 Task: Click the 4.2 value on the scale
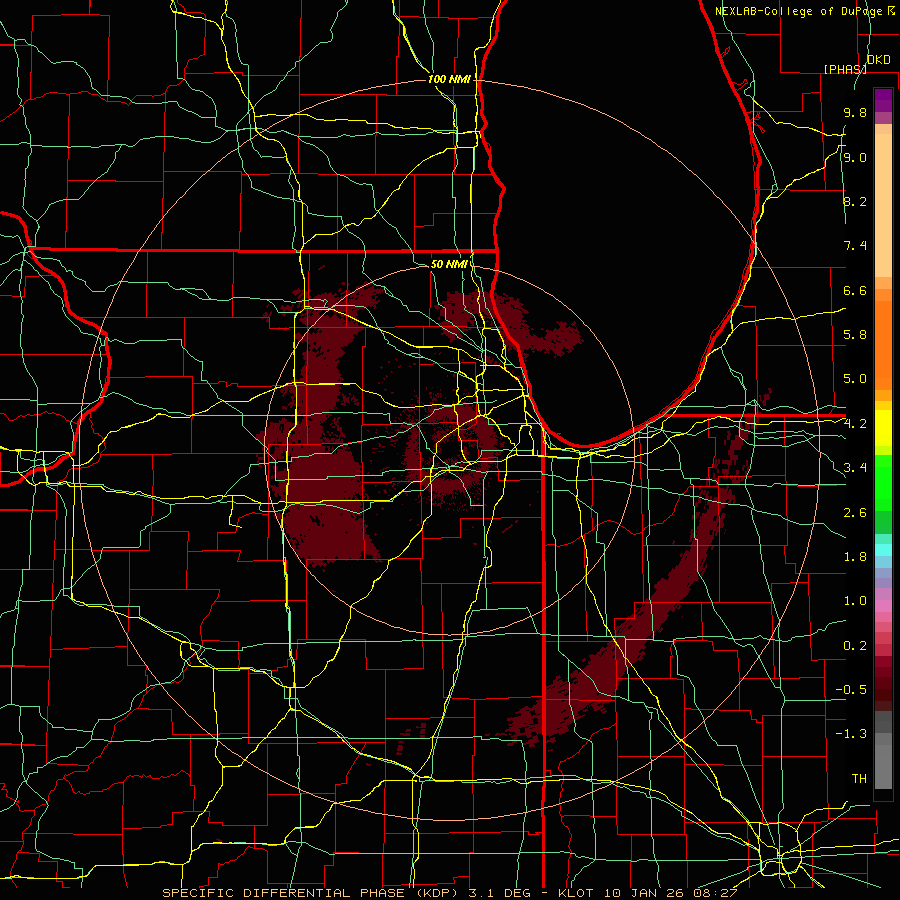click(855, 424)
